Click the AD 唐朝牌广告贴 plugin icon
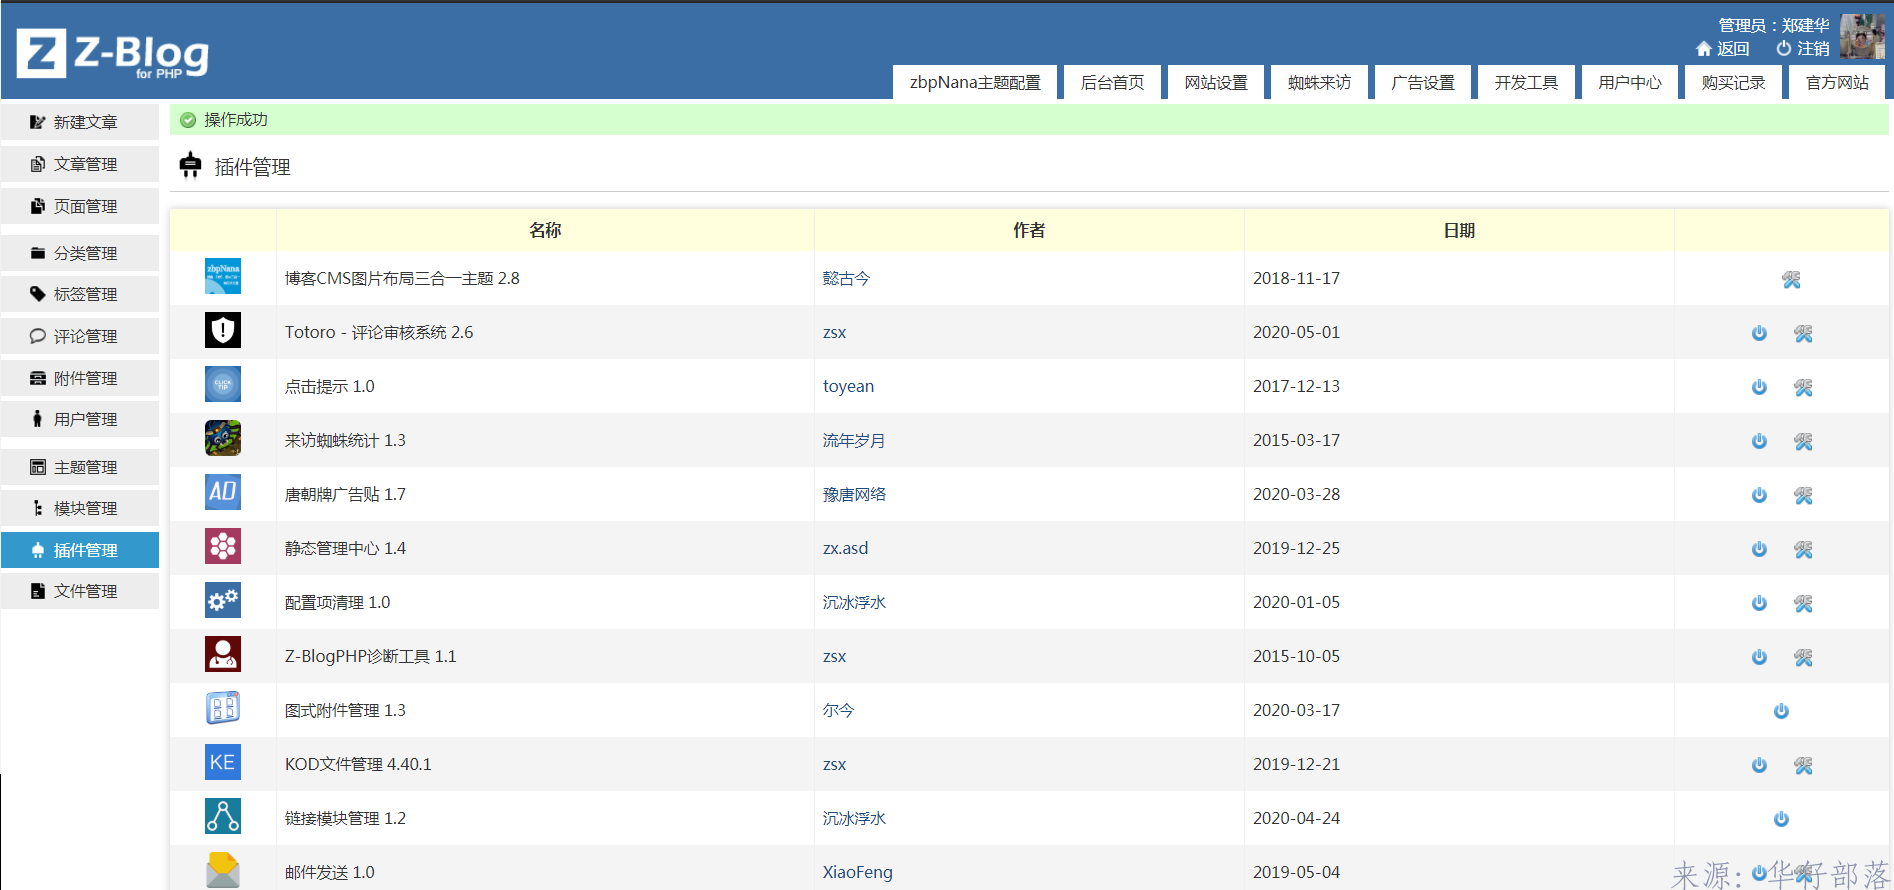The image size is (1894, 890). click(x=223, y=492)
